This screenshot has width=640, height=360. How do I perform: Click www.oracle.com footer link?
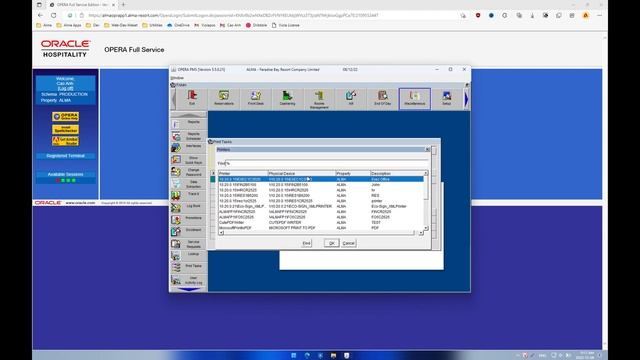click(80, 203)
